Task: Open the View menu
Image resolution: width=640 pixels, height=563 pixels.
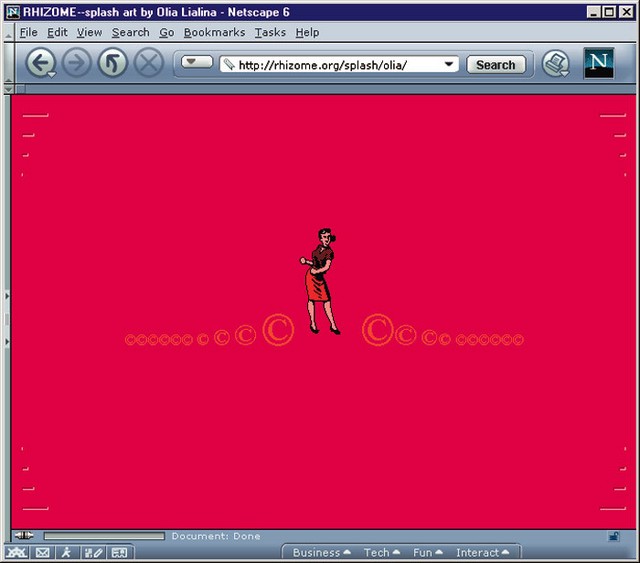Action: pyautogui.click(x=89, y=32)
